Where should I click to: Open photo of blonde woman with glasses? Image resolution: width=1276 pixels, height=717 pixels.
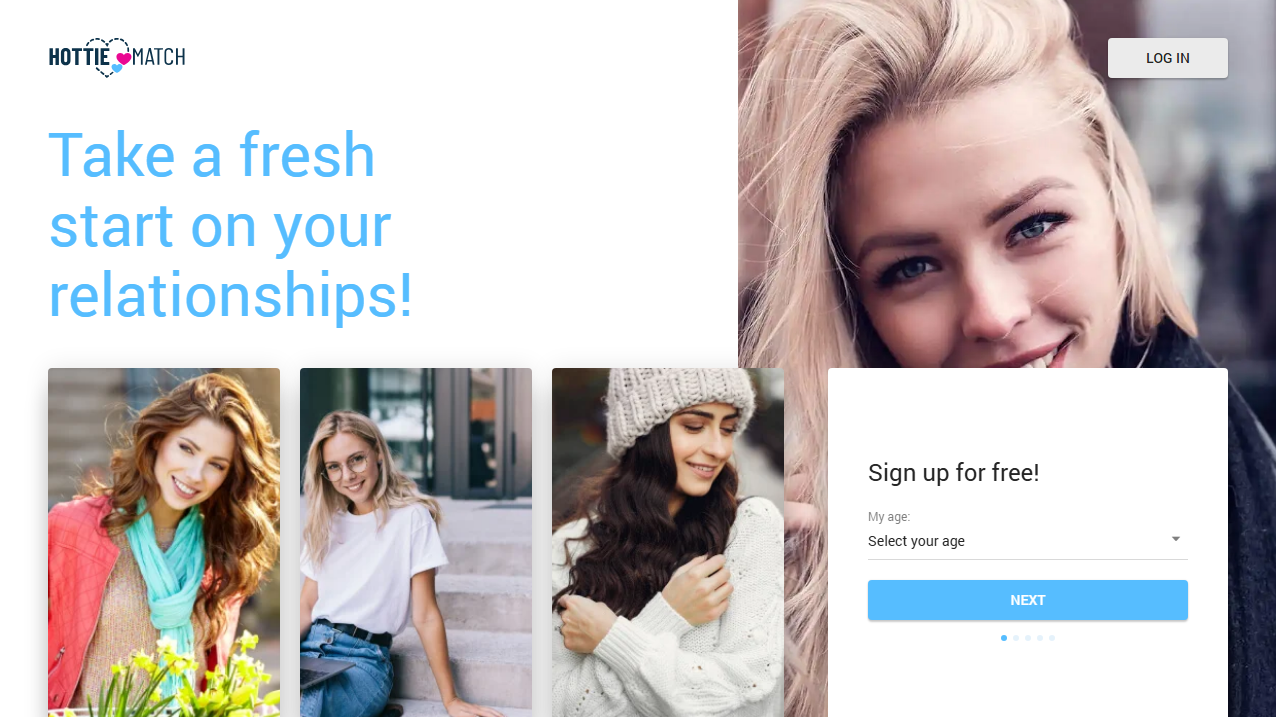(x=416, y=542)
